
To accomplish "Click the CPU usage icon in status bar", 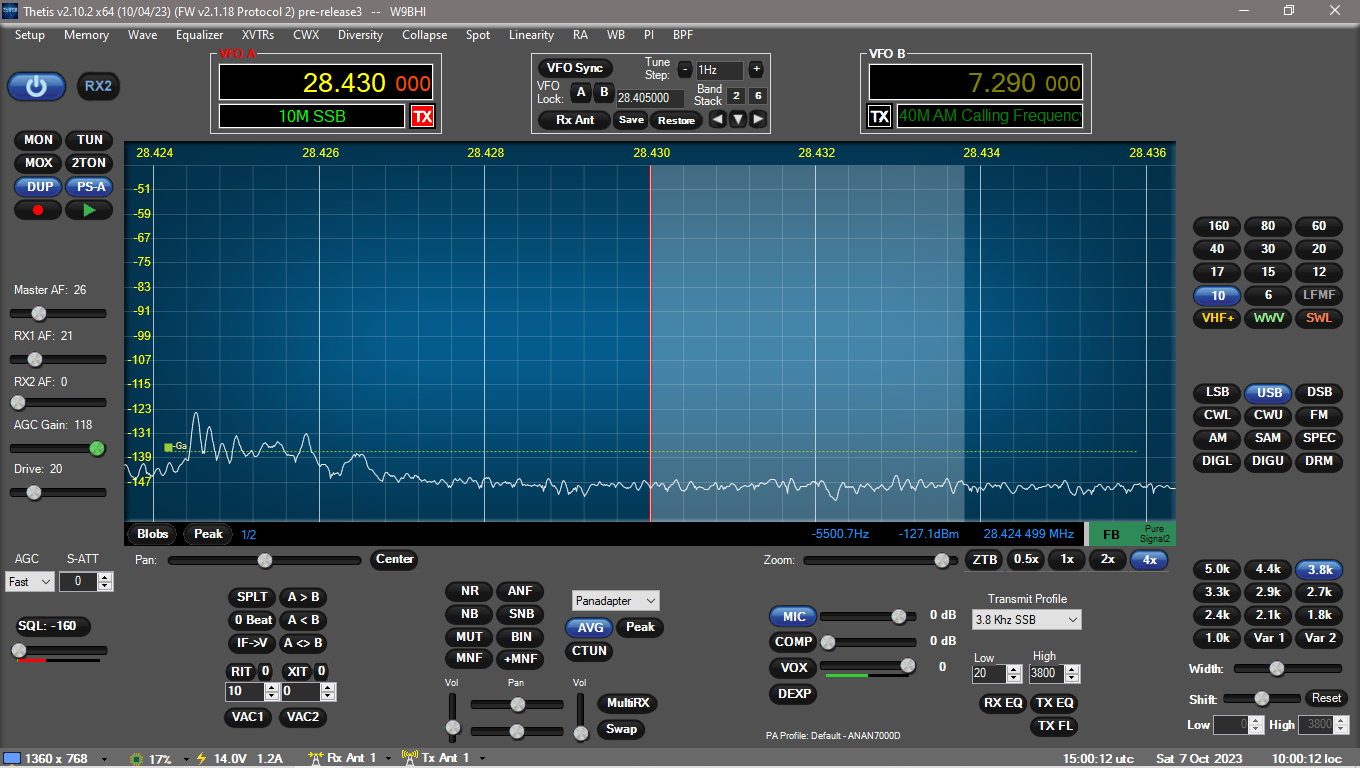I will point(137,758).
